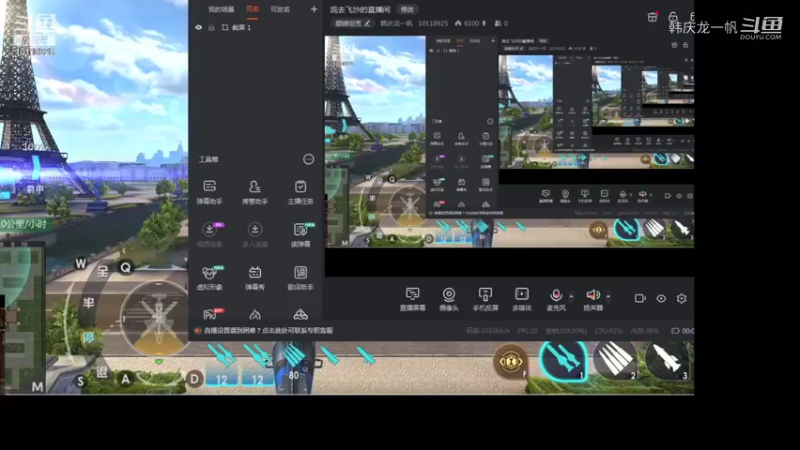This screenshot has width=800, height=450.
Task: Select rocket skill 3 in the game
Action: [668, 360]
